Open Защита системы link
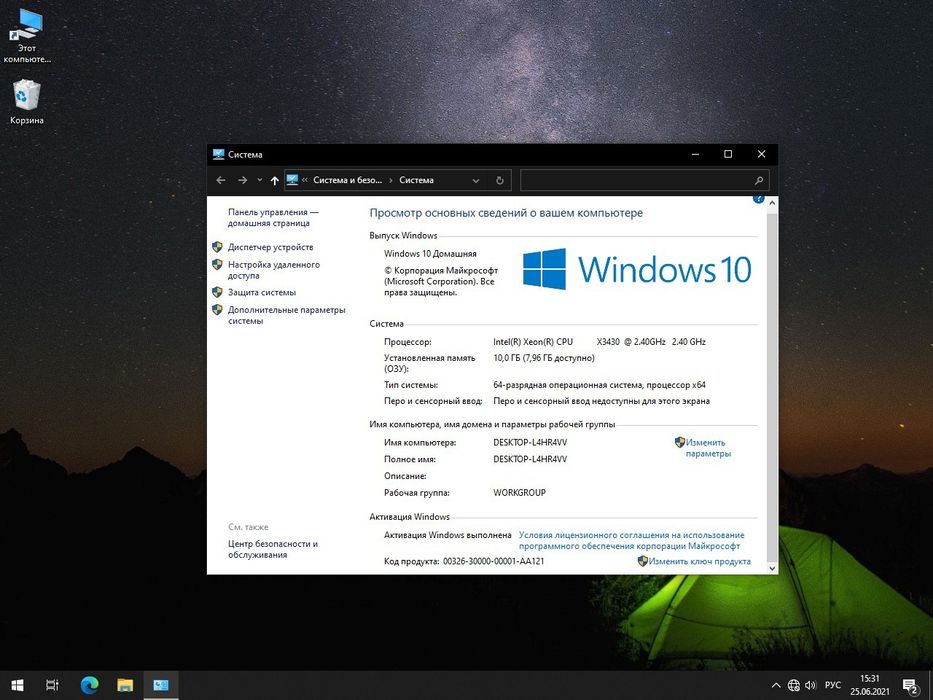Viewport: 933px width, 700px height. [x=262, y=292]
